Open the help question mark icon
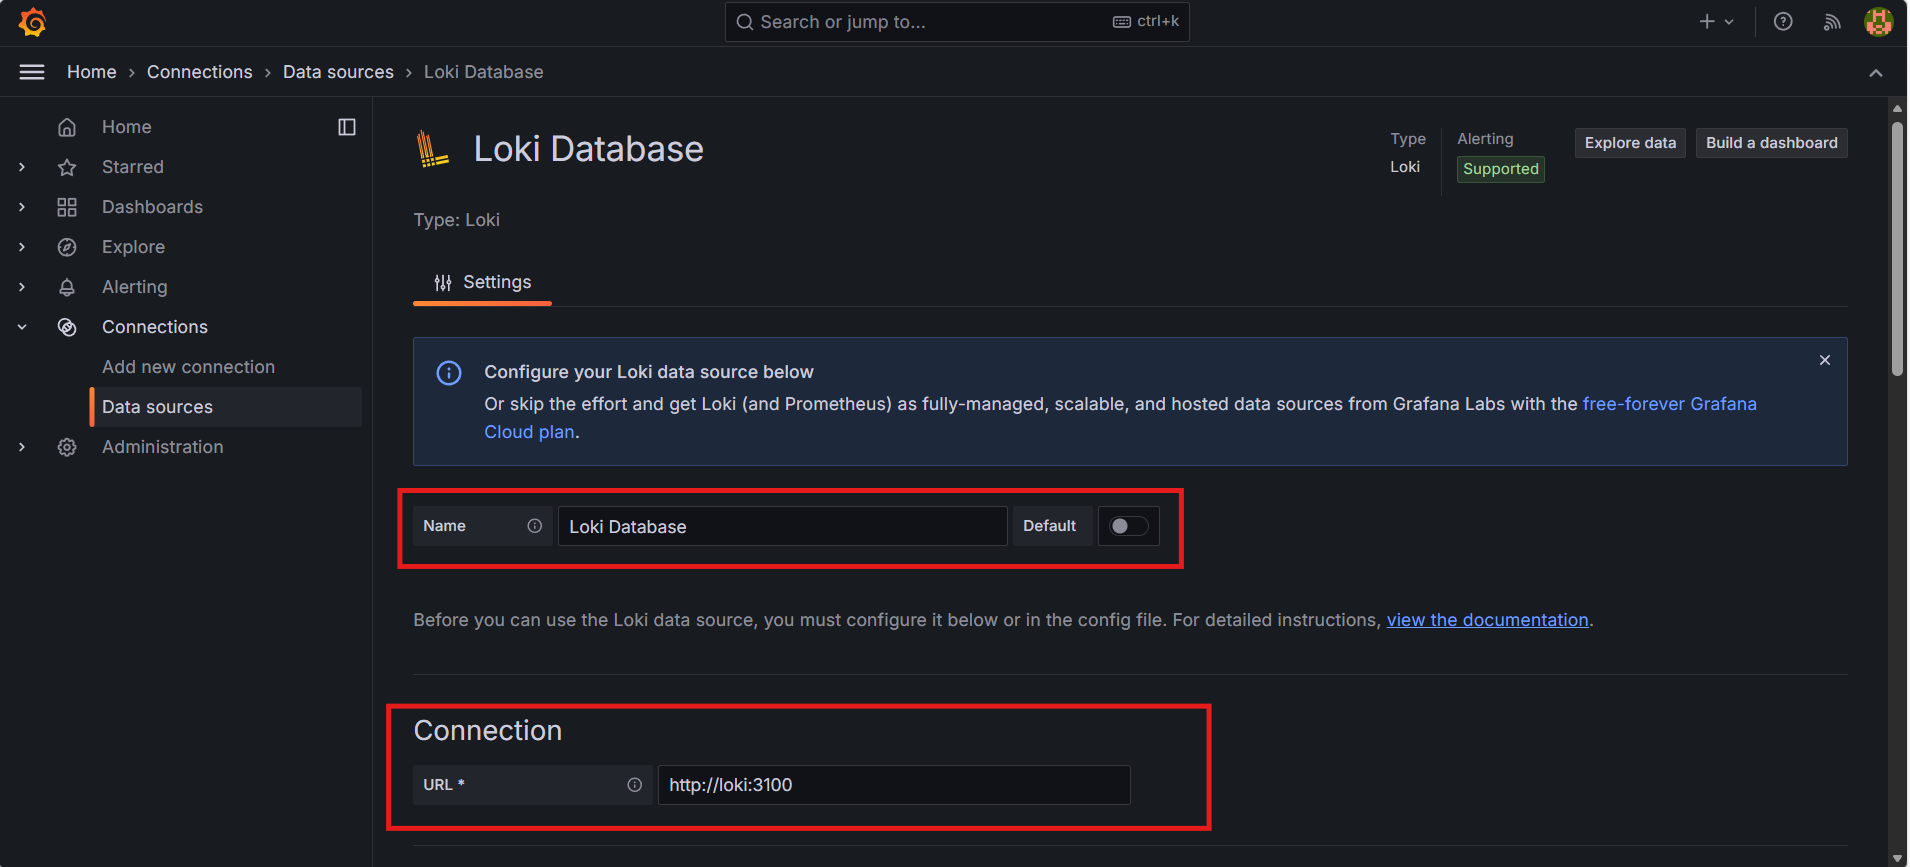The image size is (1910, 867). click(x=1783, y=22)
